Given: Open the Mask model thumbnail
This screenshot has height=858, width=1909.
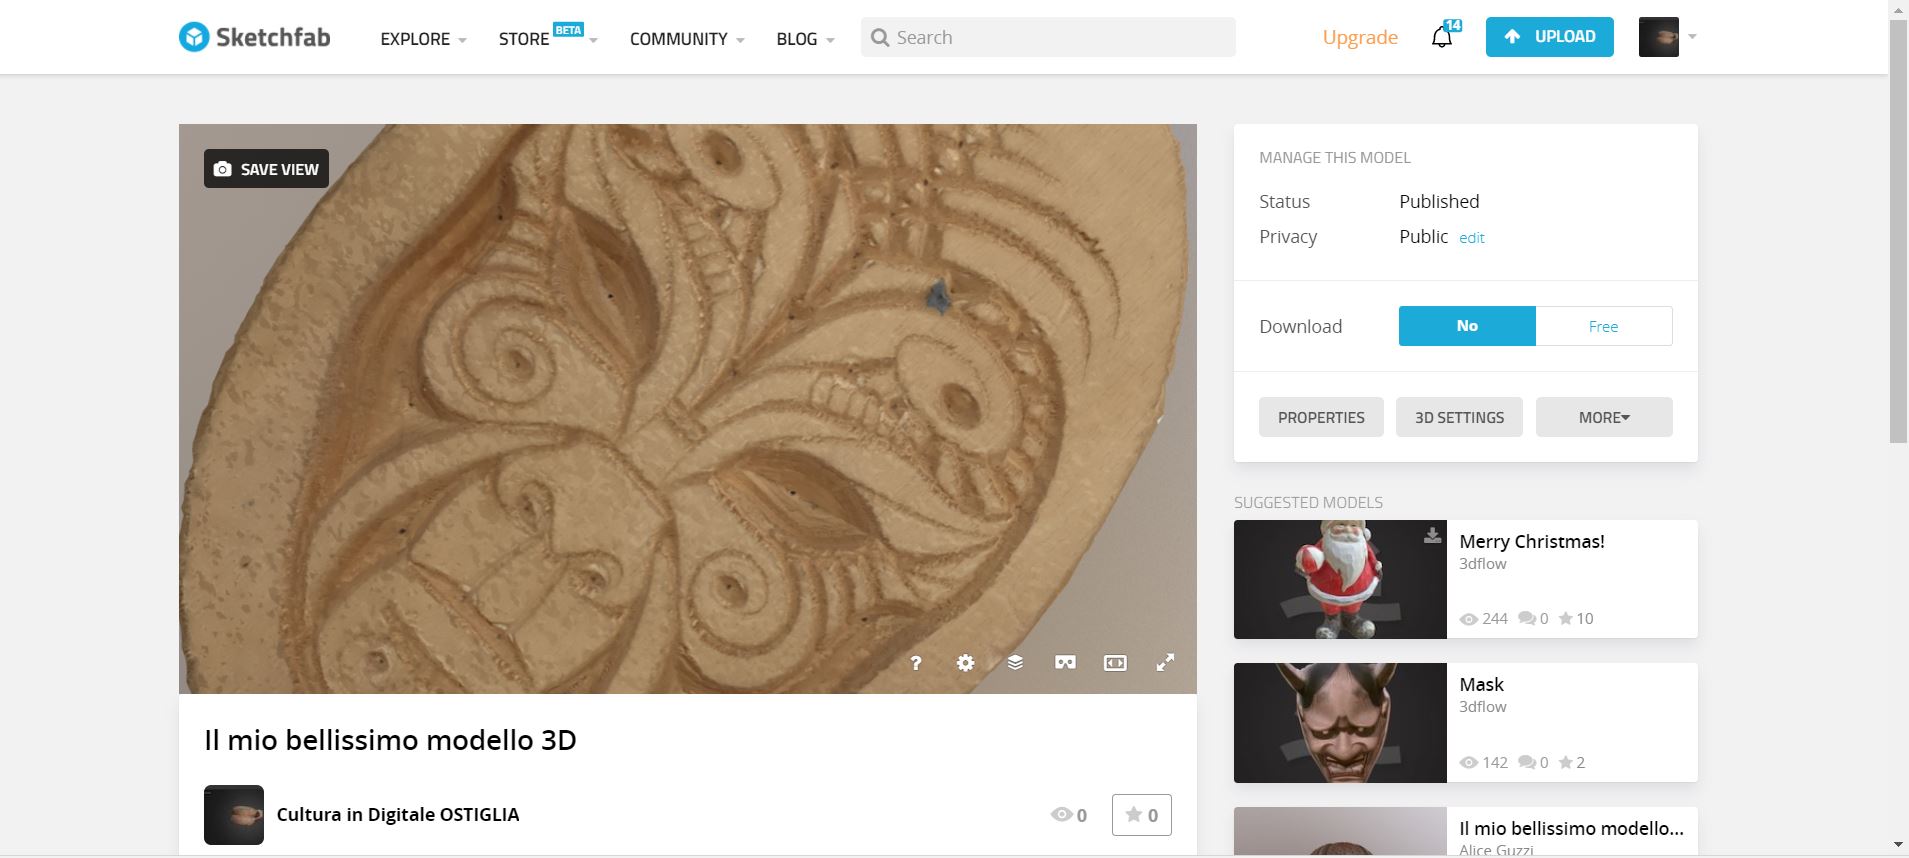Looking at the screenshot, I should coord(1340,723).
